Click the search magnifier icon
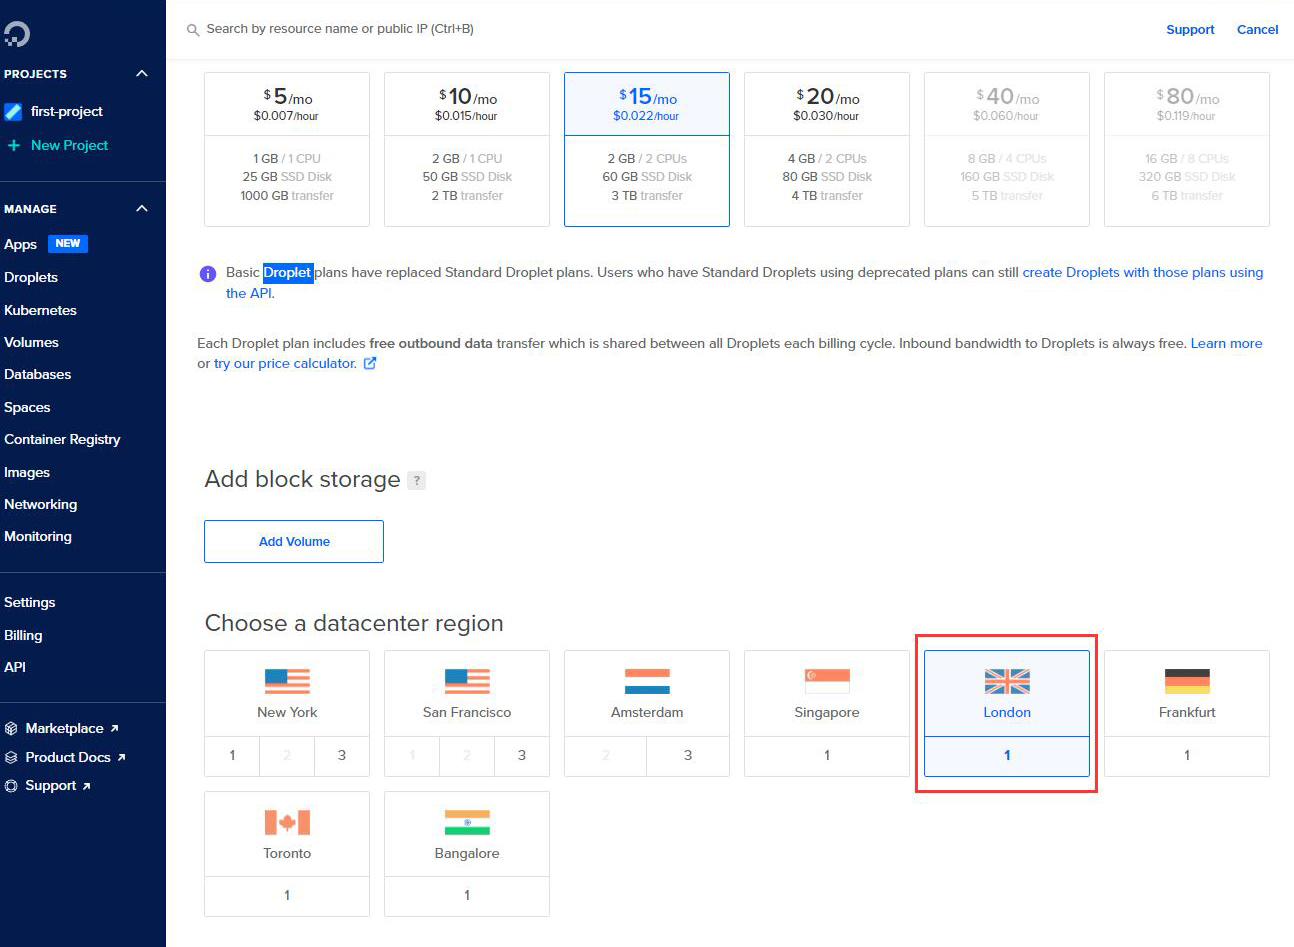Image resolution: width=1294 pixels, height=947 pixels. tap(193, 30)
